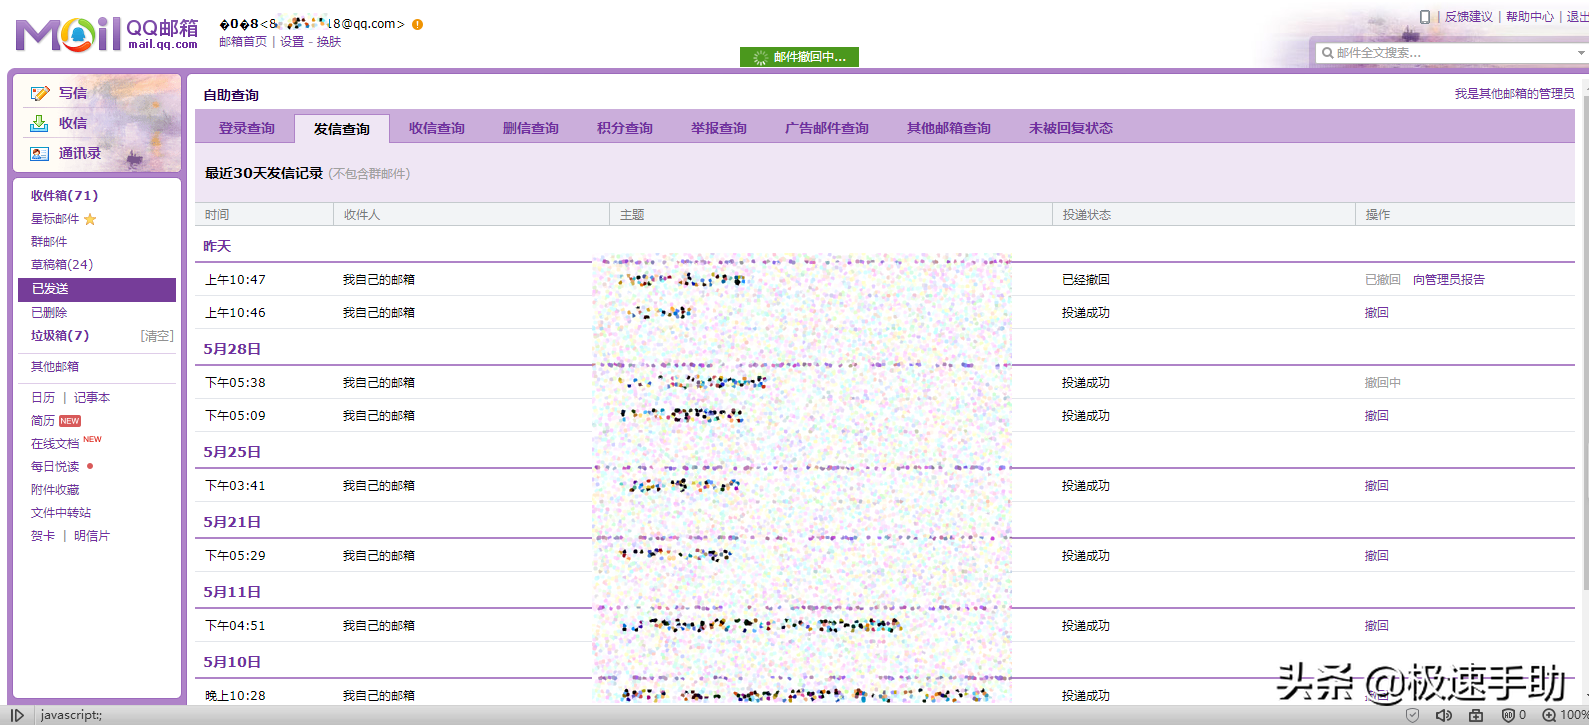Click the 时间 column header
1589x725 pixels.
[217, 215]
